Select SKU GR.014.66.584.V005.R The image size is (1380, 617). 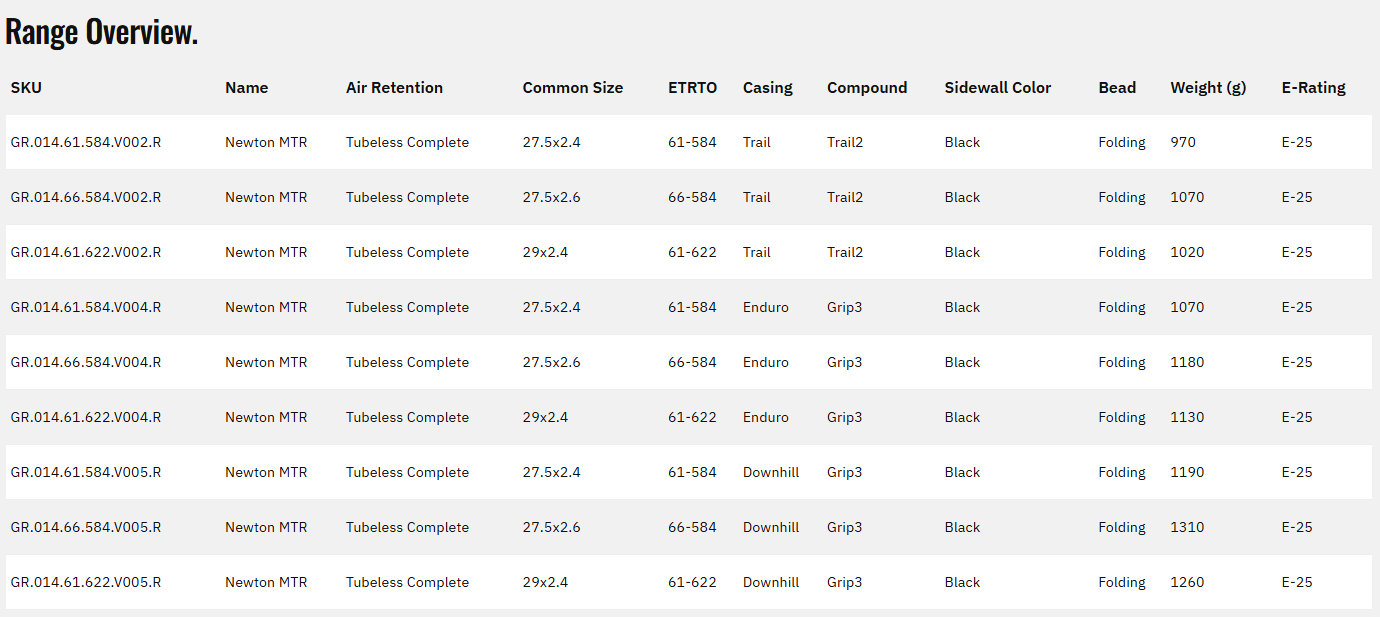86,527
